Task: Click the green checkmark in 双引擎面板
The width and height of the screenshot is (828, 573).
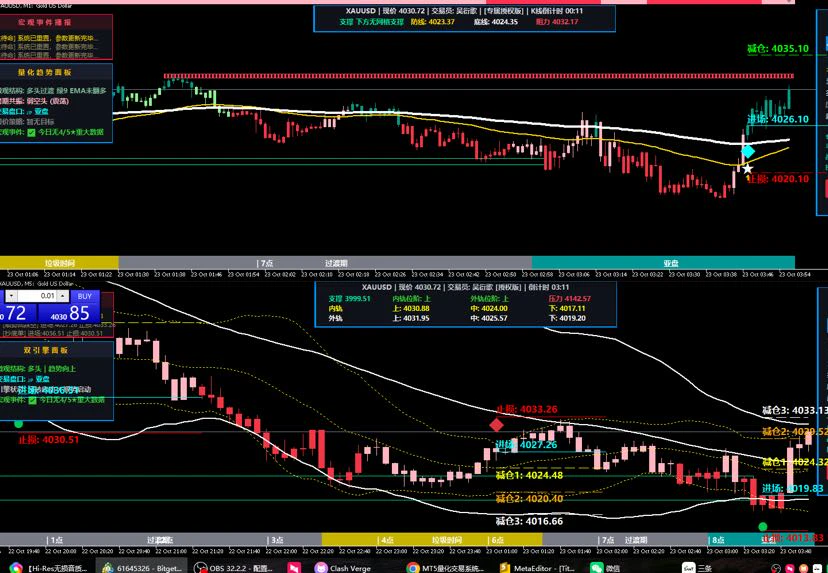Action: pyautogui.click(x=32, y=400)
